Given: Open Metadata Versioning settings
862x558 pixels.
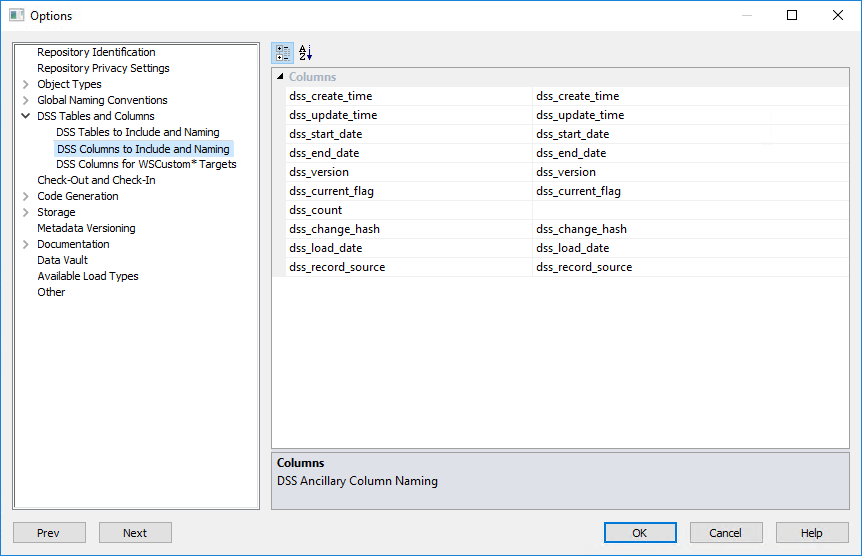Looking at the screenshot, I should (86, 228).
